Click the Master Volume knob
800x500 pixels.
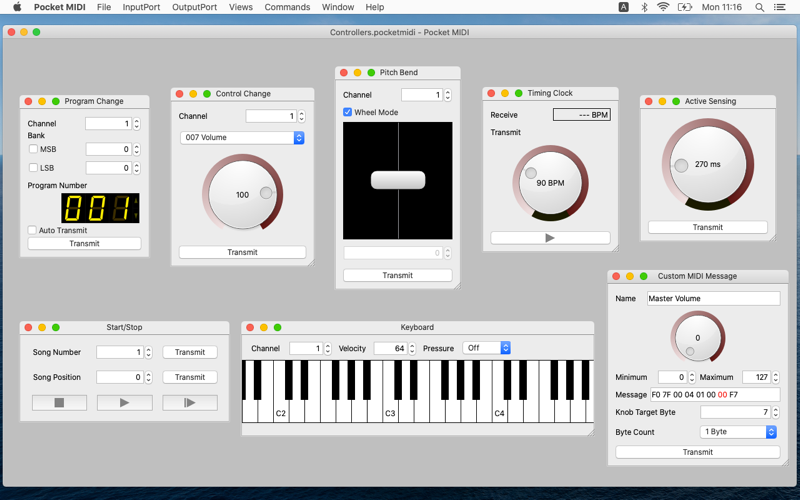pos(697,337)
